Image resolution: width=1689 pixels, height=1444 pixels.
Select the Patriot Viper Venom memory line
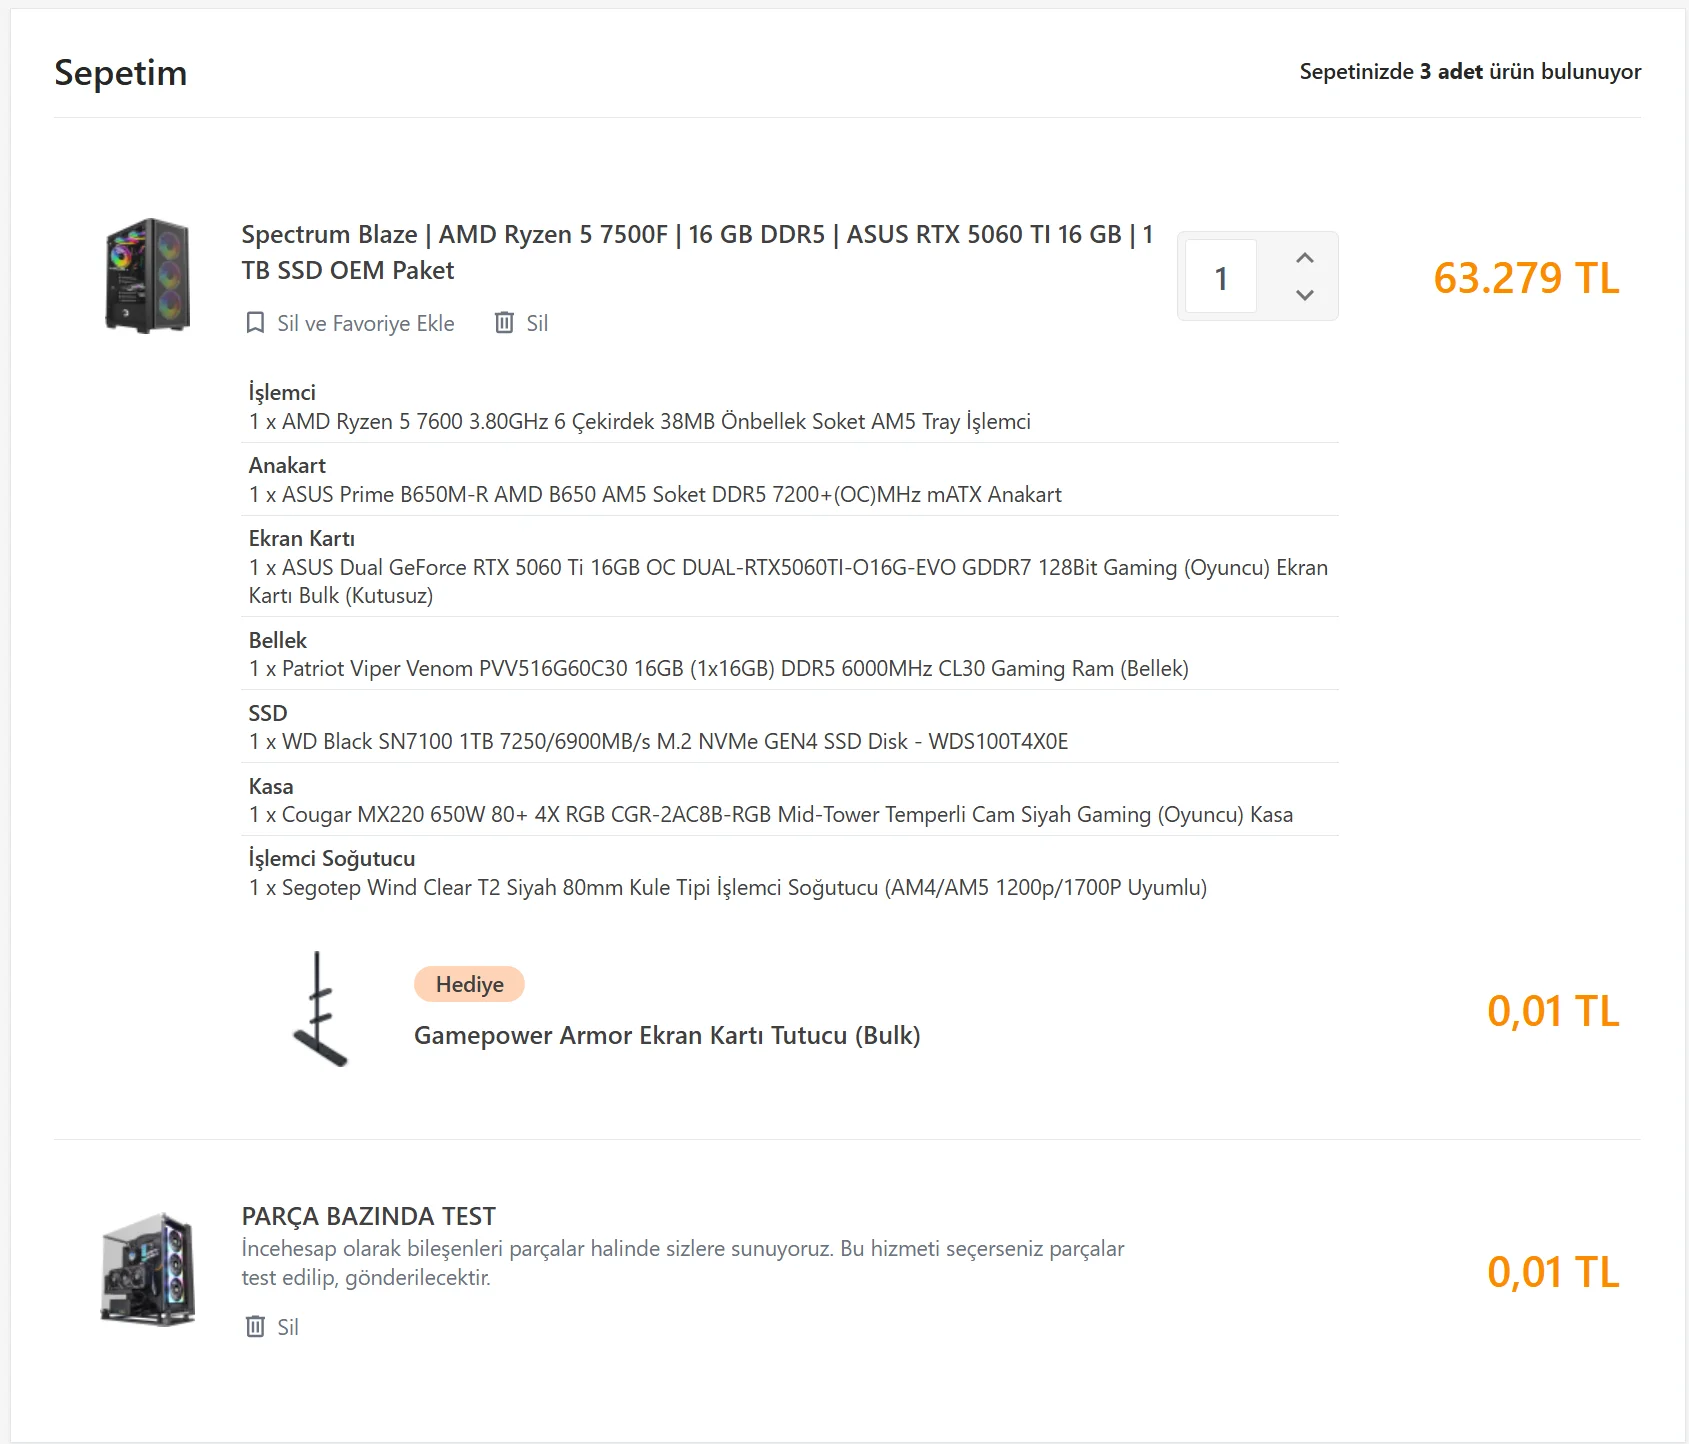pos(718,669)
